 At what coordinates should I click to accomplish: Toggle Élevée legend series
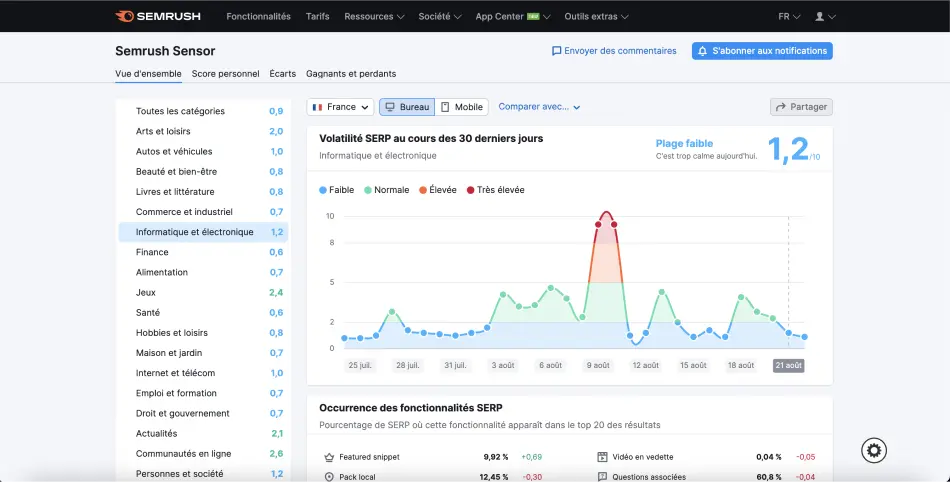pyautogui.click(x=437, y=190)
